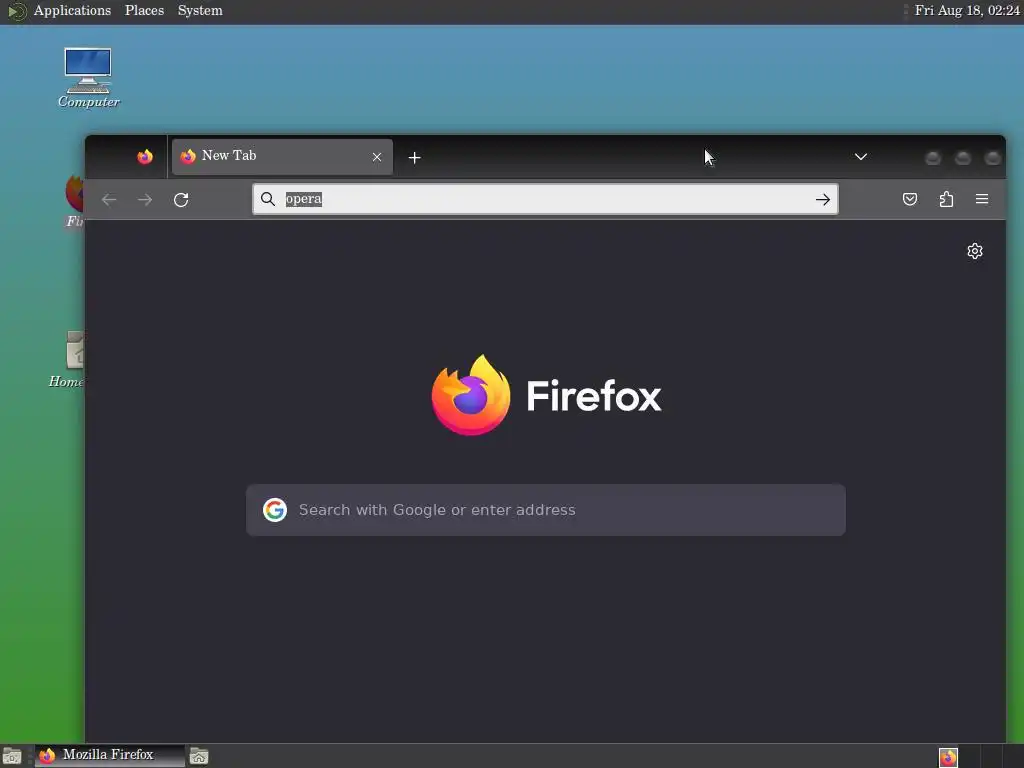Click the MATE logo in top panel

pos(16,11)
